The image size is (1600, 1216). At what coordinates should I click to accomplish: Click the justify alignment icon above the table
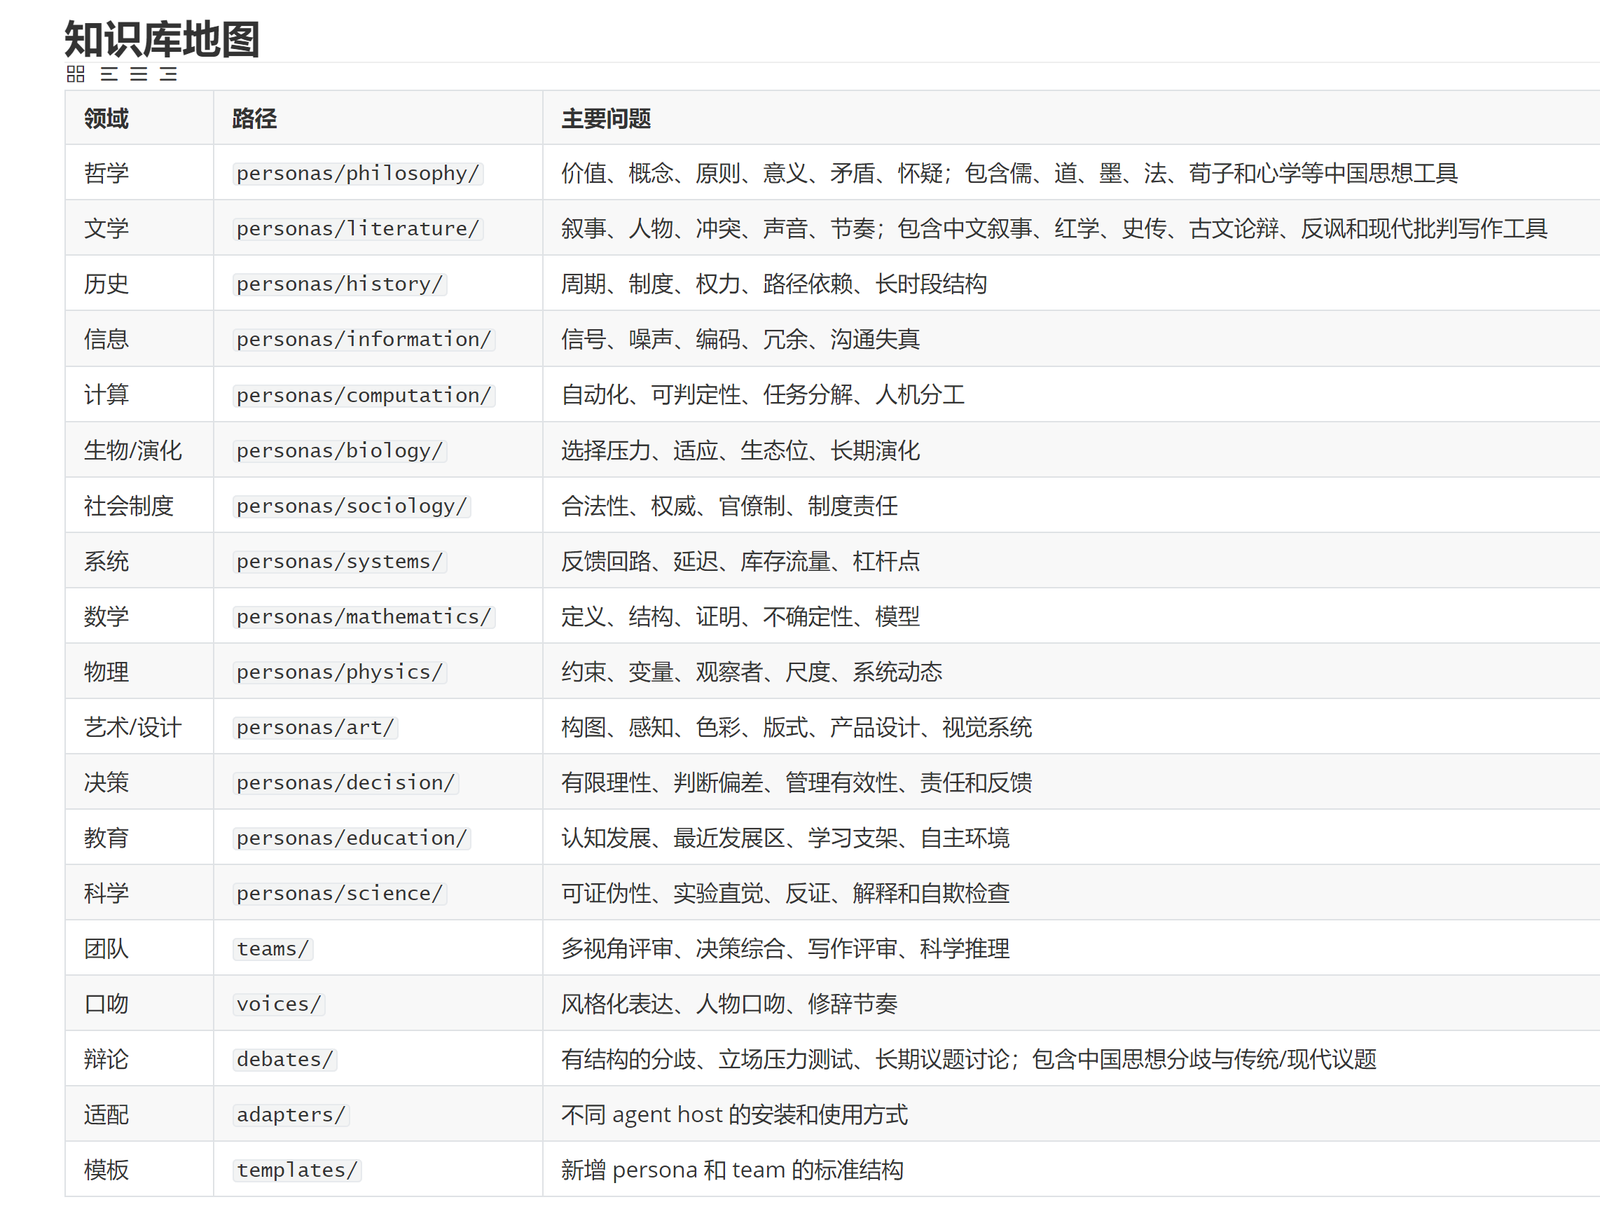click(139, 74)
